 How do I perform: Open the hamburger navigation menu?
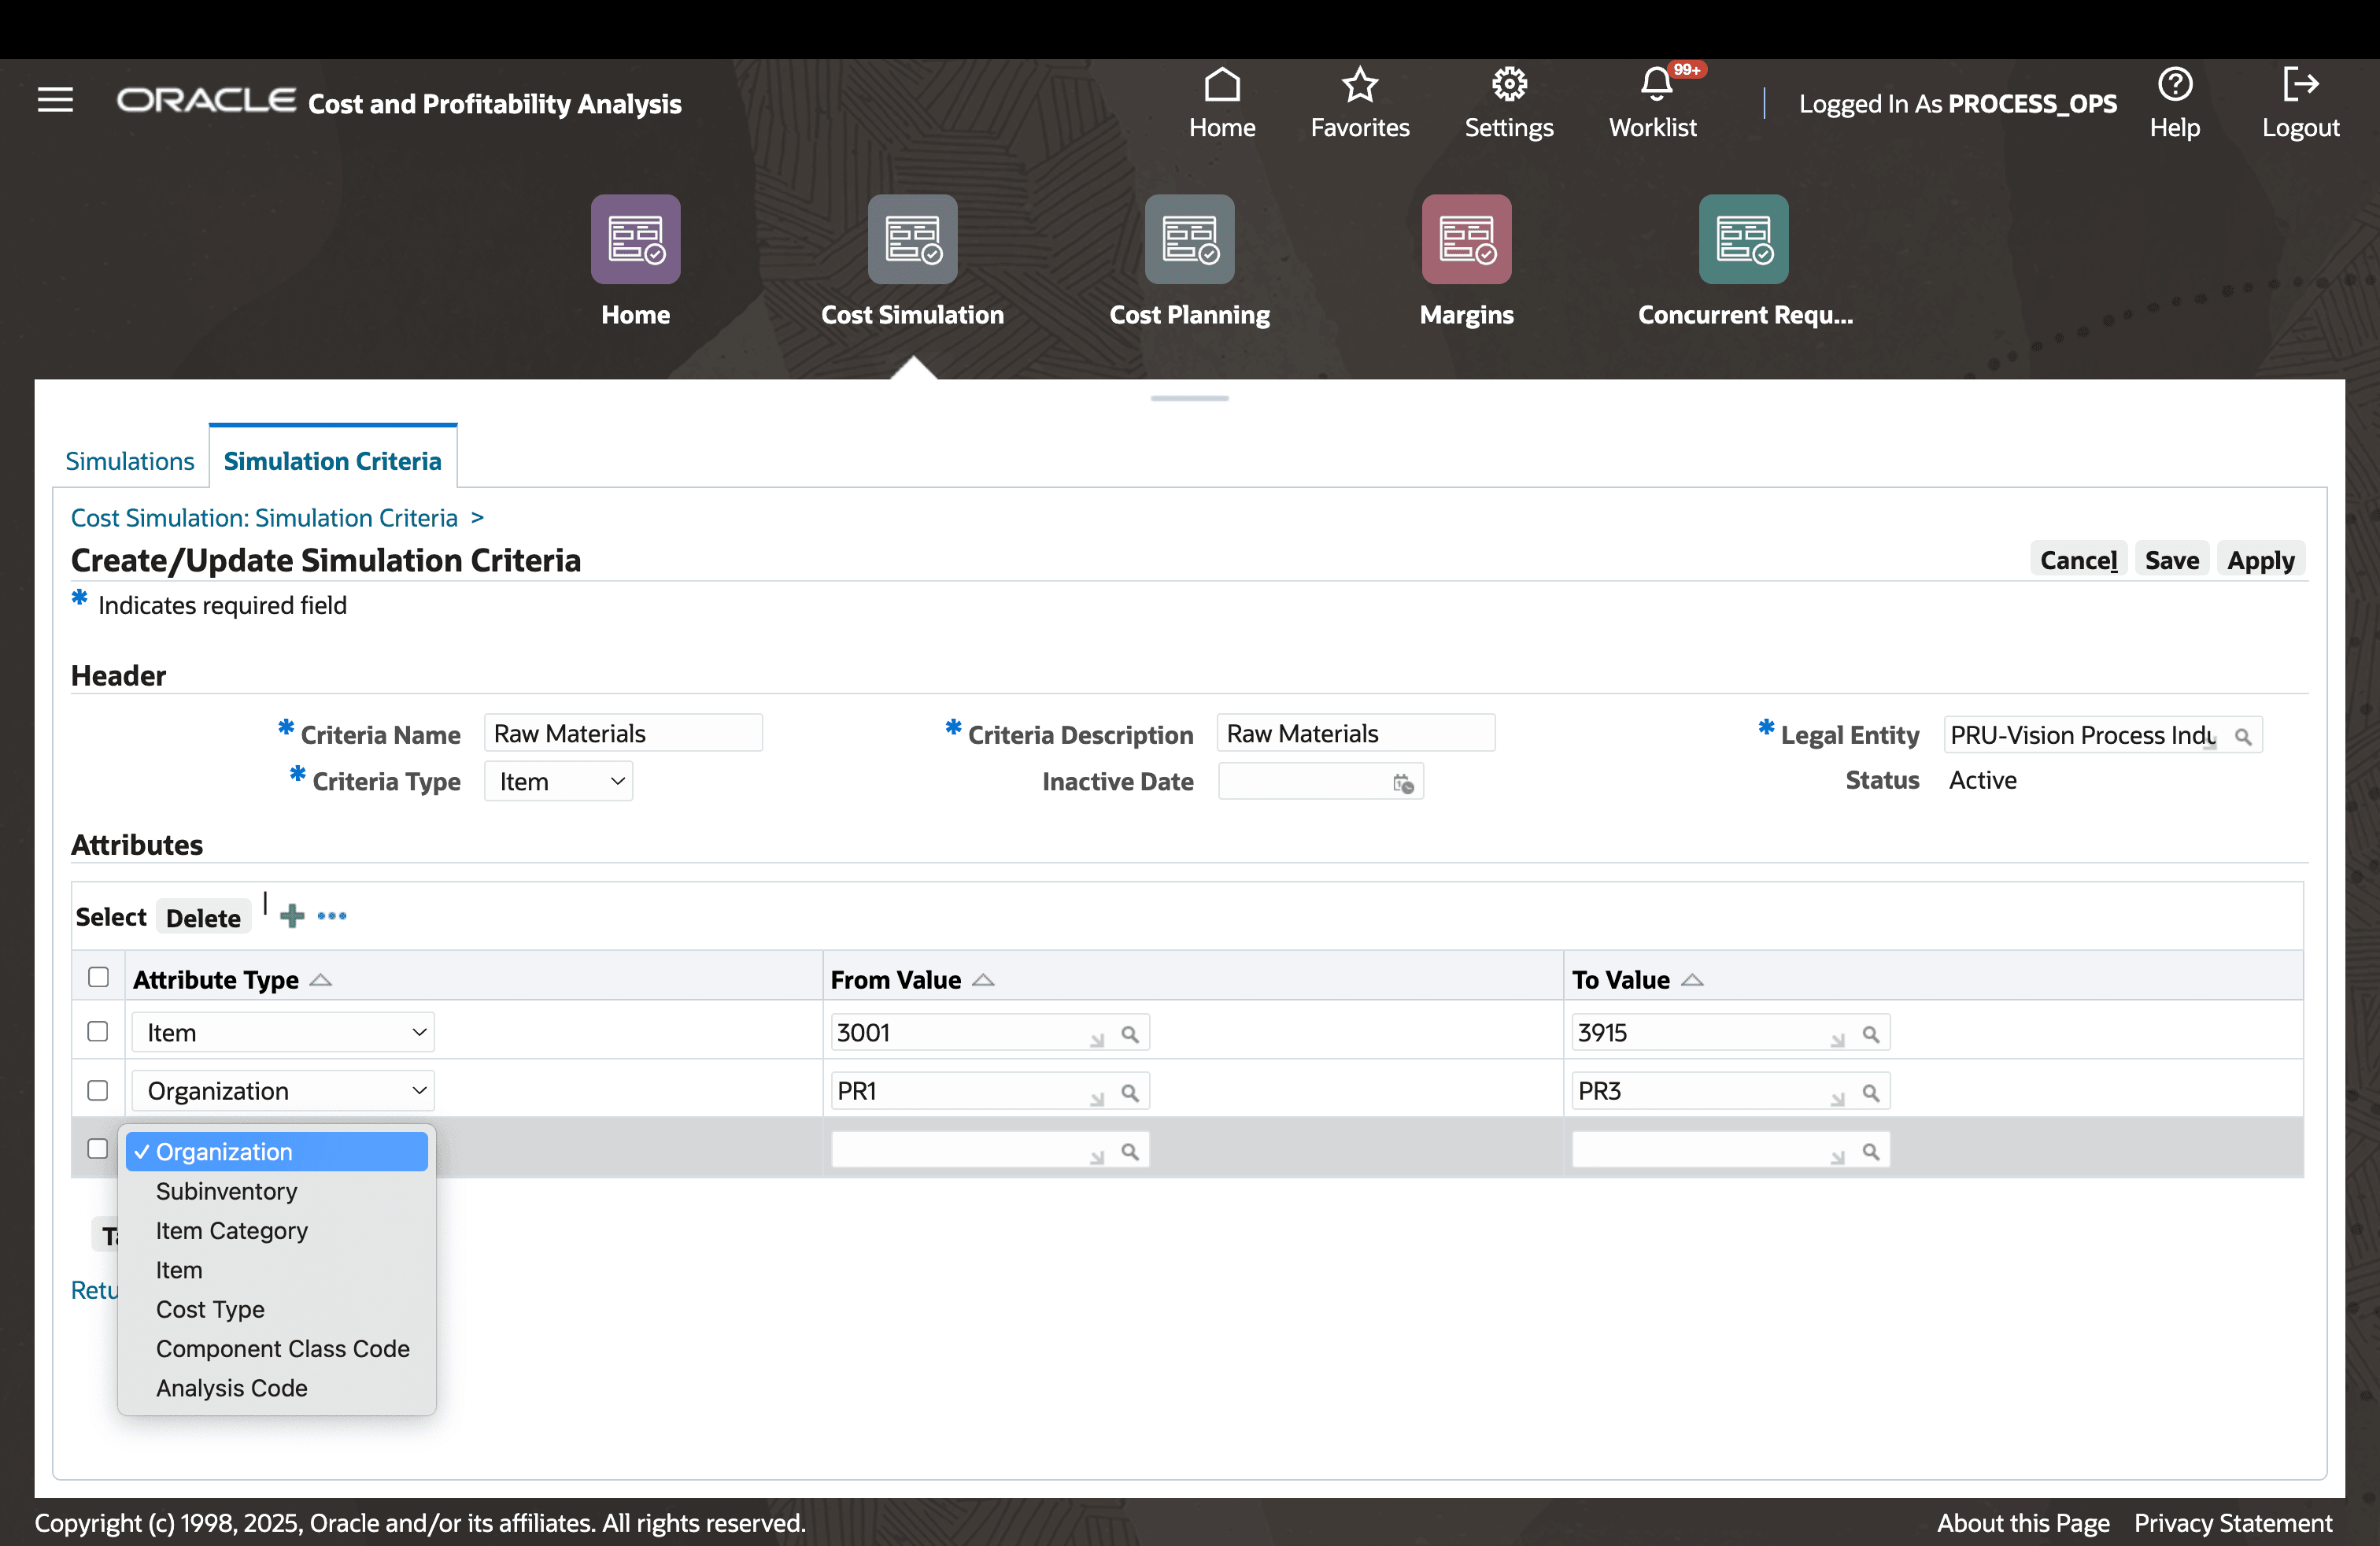pyautogui.click(x=55, y=99)
